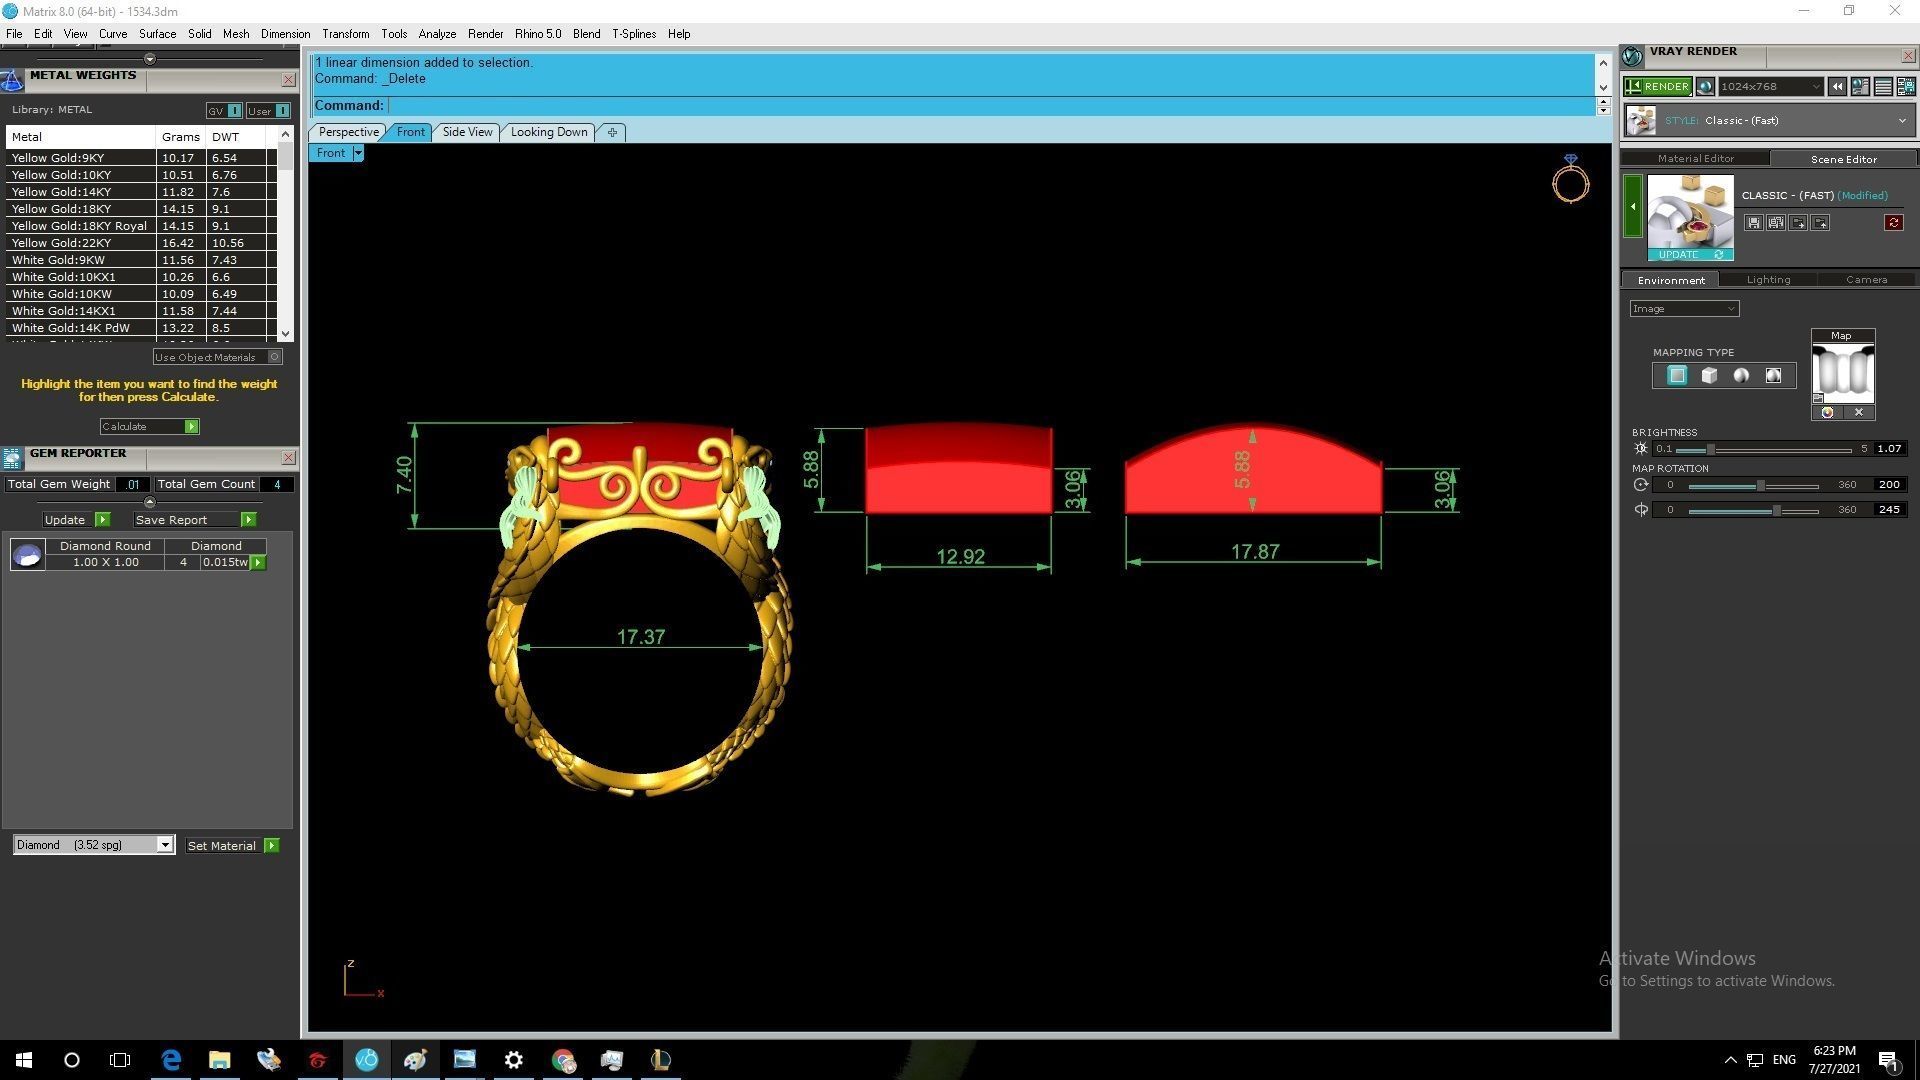This screenshot has height=1080, width=1920.
Task: Open the Camera tab
Action: coord(1866,280)
